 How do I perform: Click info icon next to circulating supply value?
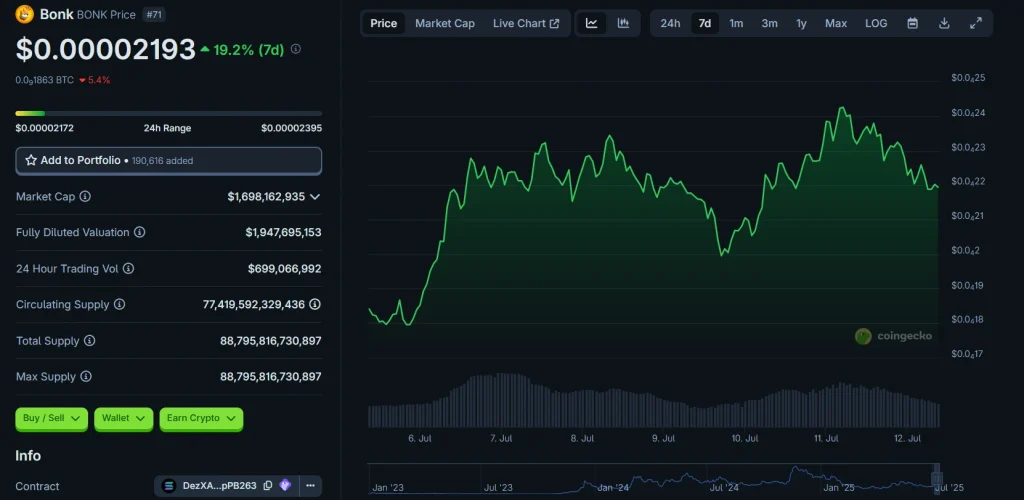315,304
